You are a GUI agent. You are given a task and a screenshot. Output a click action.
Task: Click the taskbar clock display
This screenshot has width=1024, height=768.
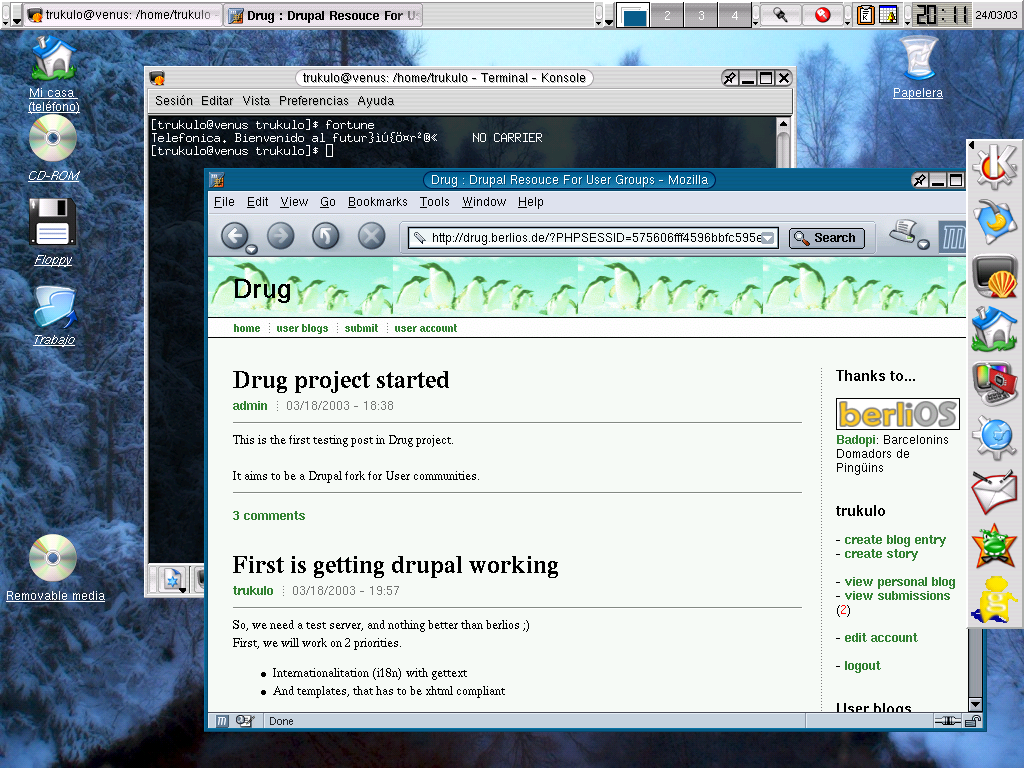tap(941, 14)
